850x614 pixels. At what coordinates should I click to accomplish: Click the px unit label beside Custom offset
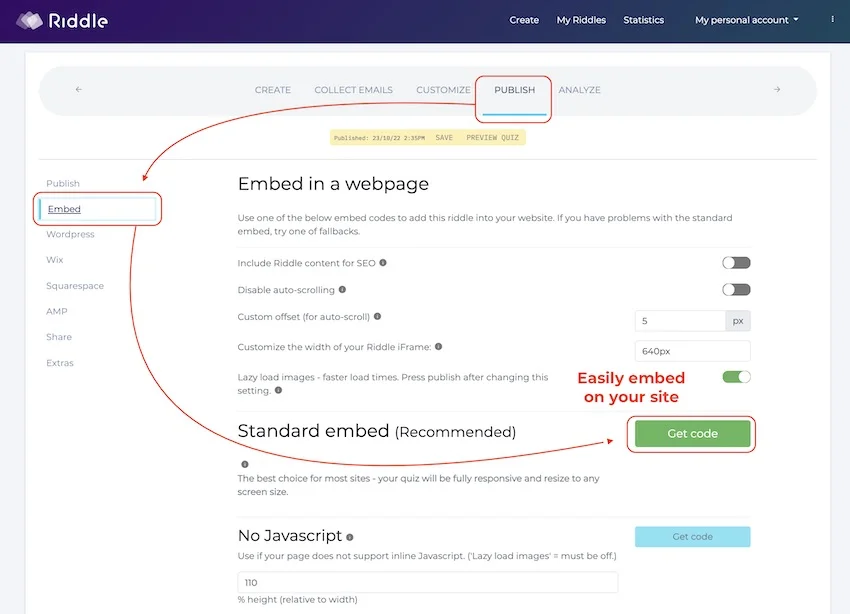738,321
